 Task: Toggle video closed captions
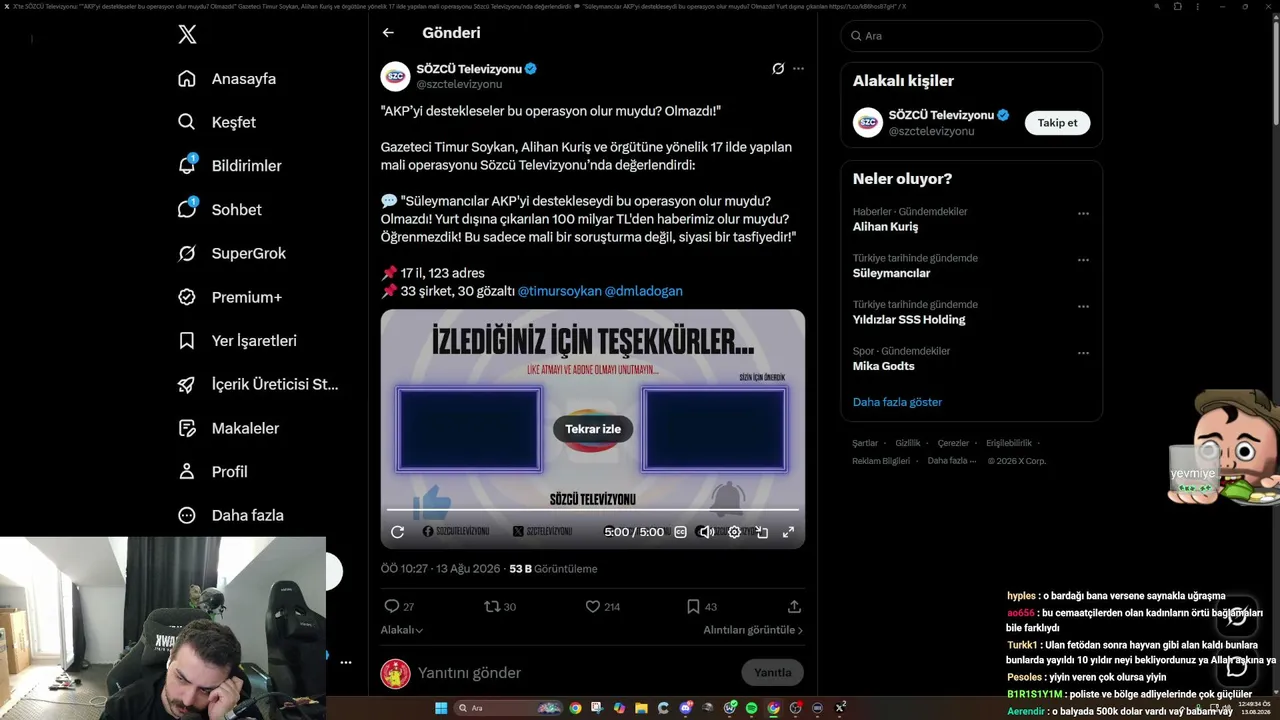click(680, 532)
